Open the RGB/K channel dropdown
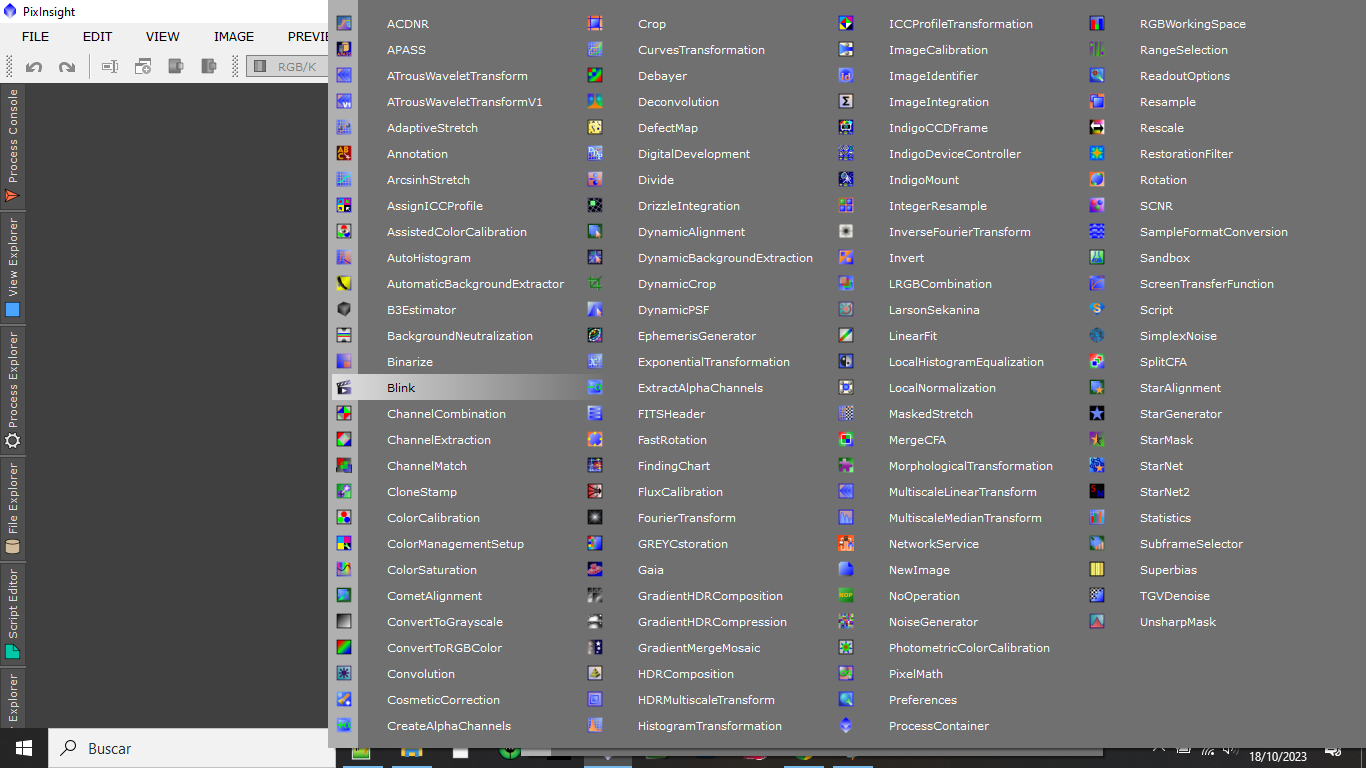The width and height of the screenshot is (1366, 768). 287,66
